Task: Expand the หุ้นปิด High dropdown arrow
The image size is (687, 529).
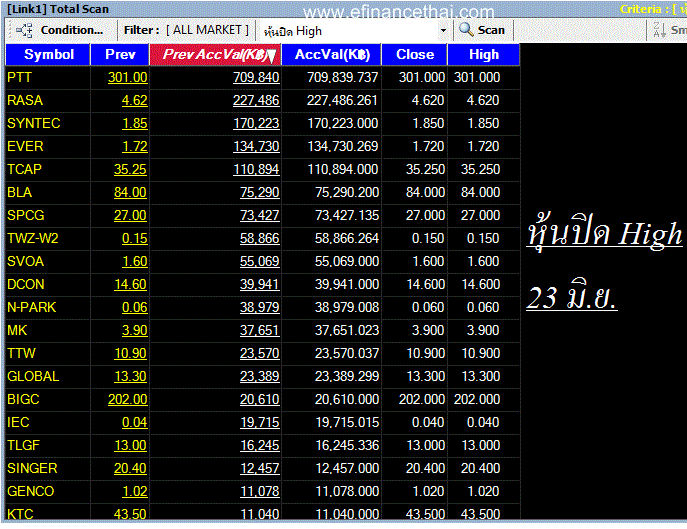Action: 443,30
